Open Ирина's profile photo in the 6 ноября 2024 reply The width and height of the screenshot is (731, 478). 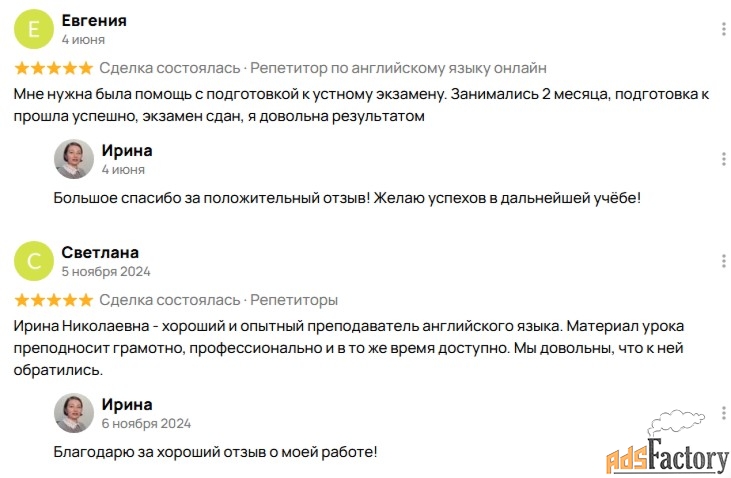click(x=74, y=413)
